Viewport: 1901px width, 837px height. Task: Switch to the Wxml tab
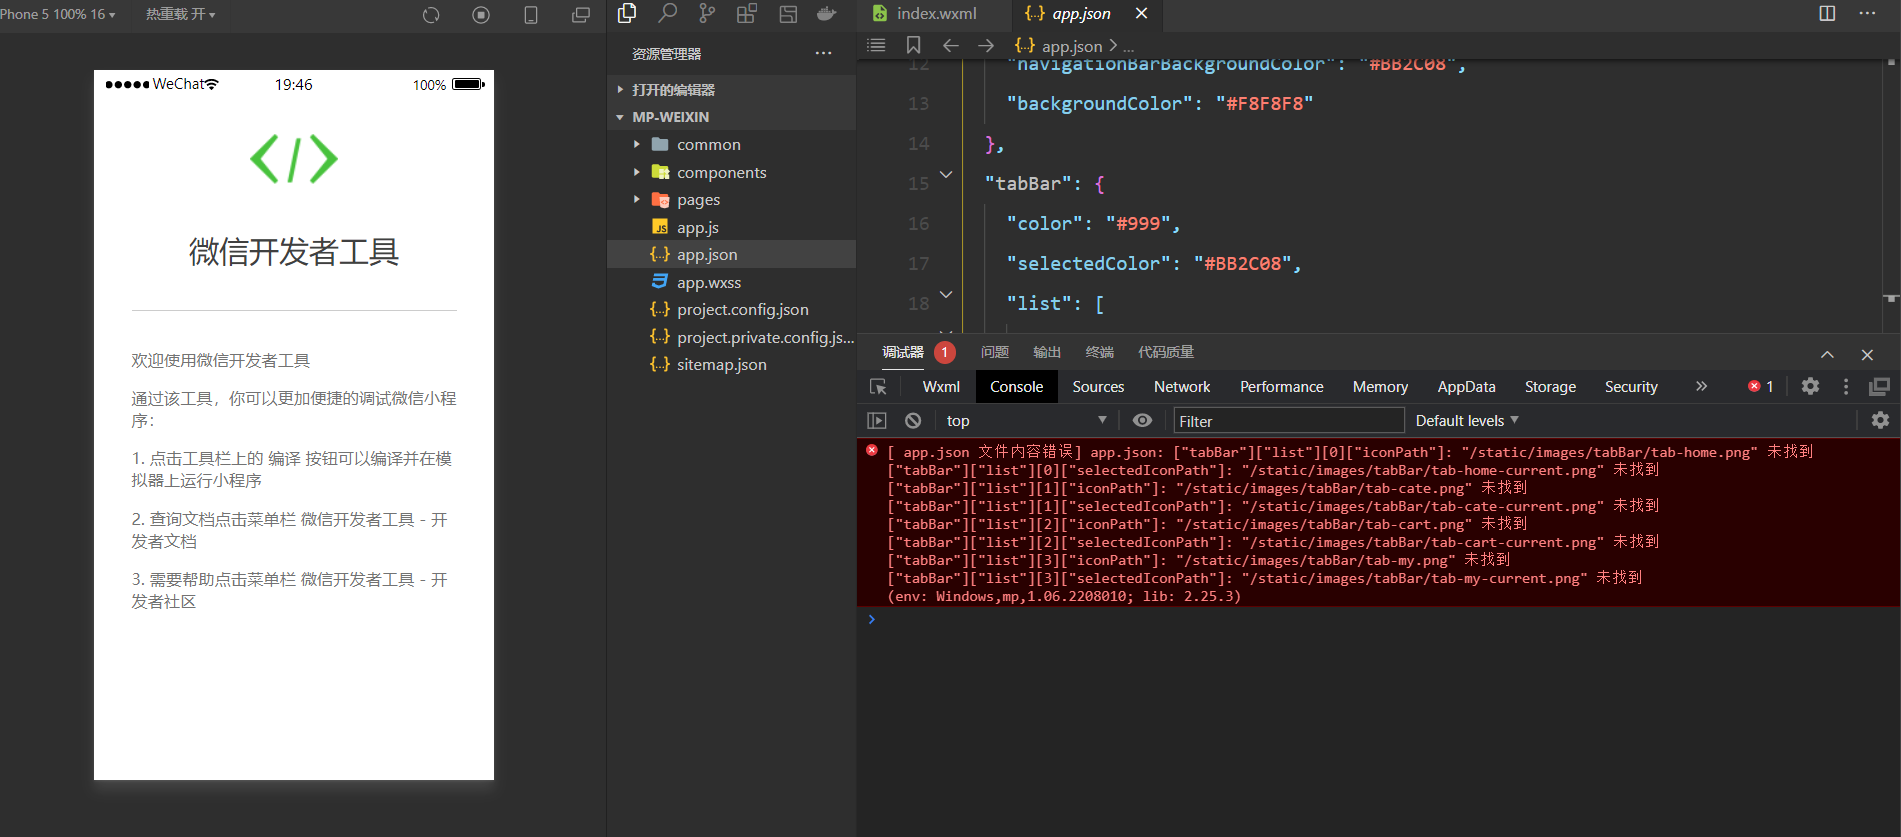[x=941, y=387]
